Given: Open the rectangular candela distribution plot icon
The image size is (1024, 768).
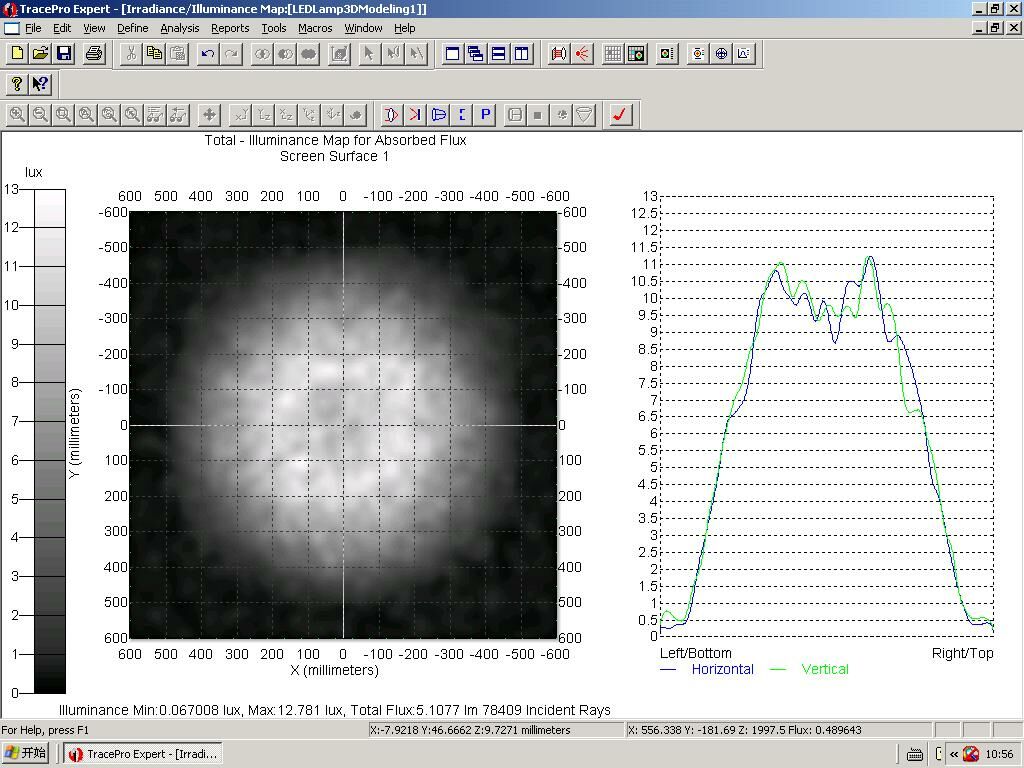Looking at the screenshot, I should (x=744, y=54).
